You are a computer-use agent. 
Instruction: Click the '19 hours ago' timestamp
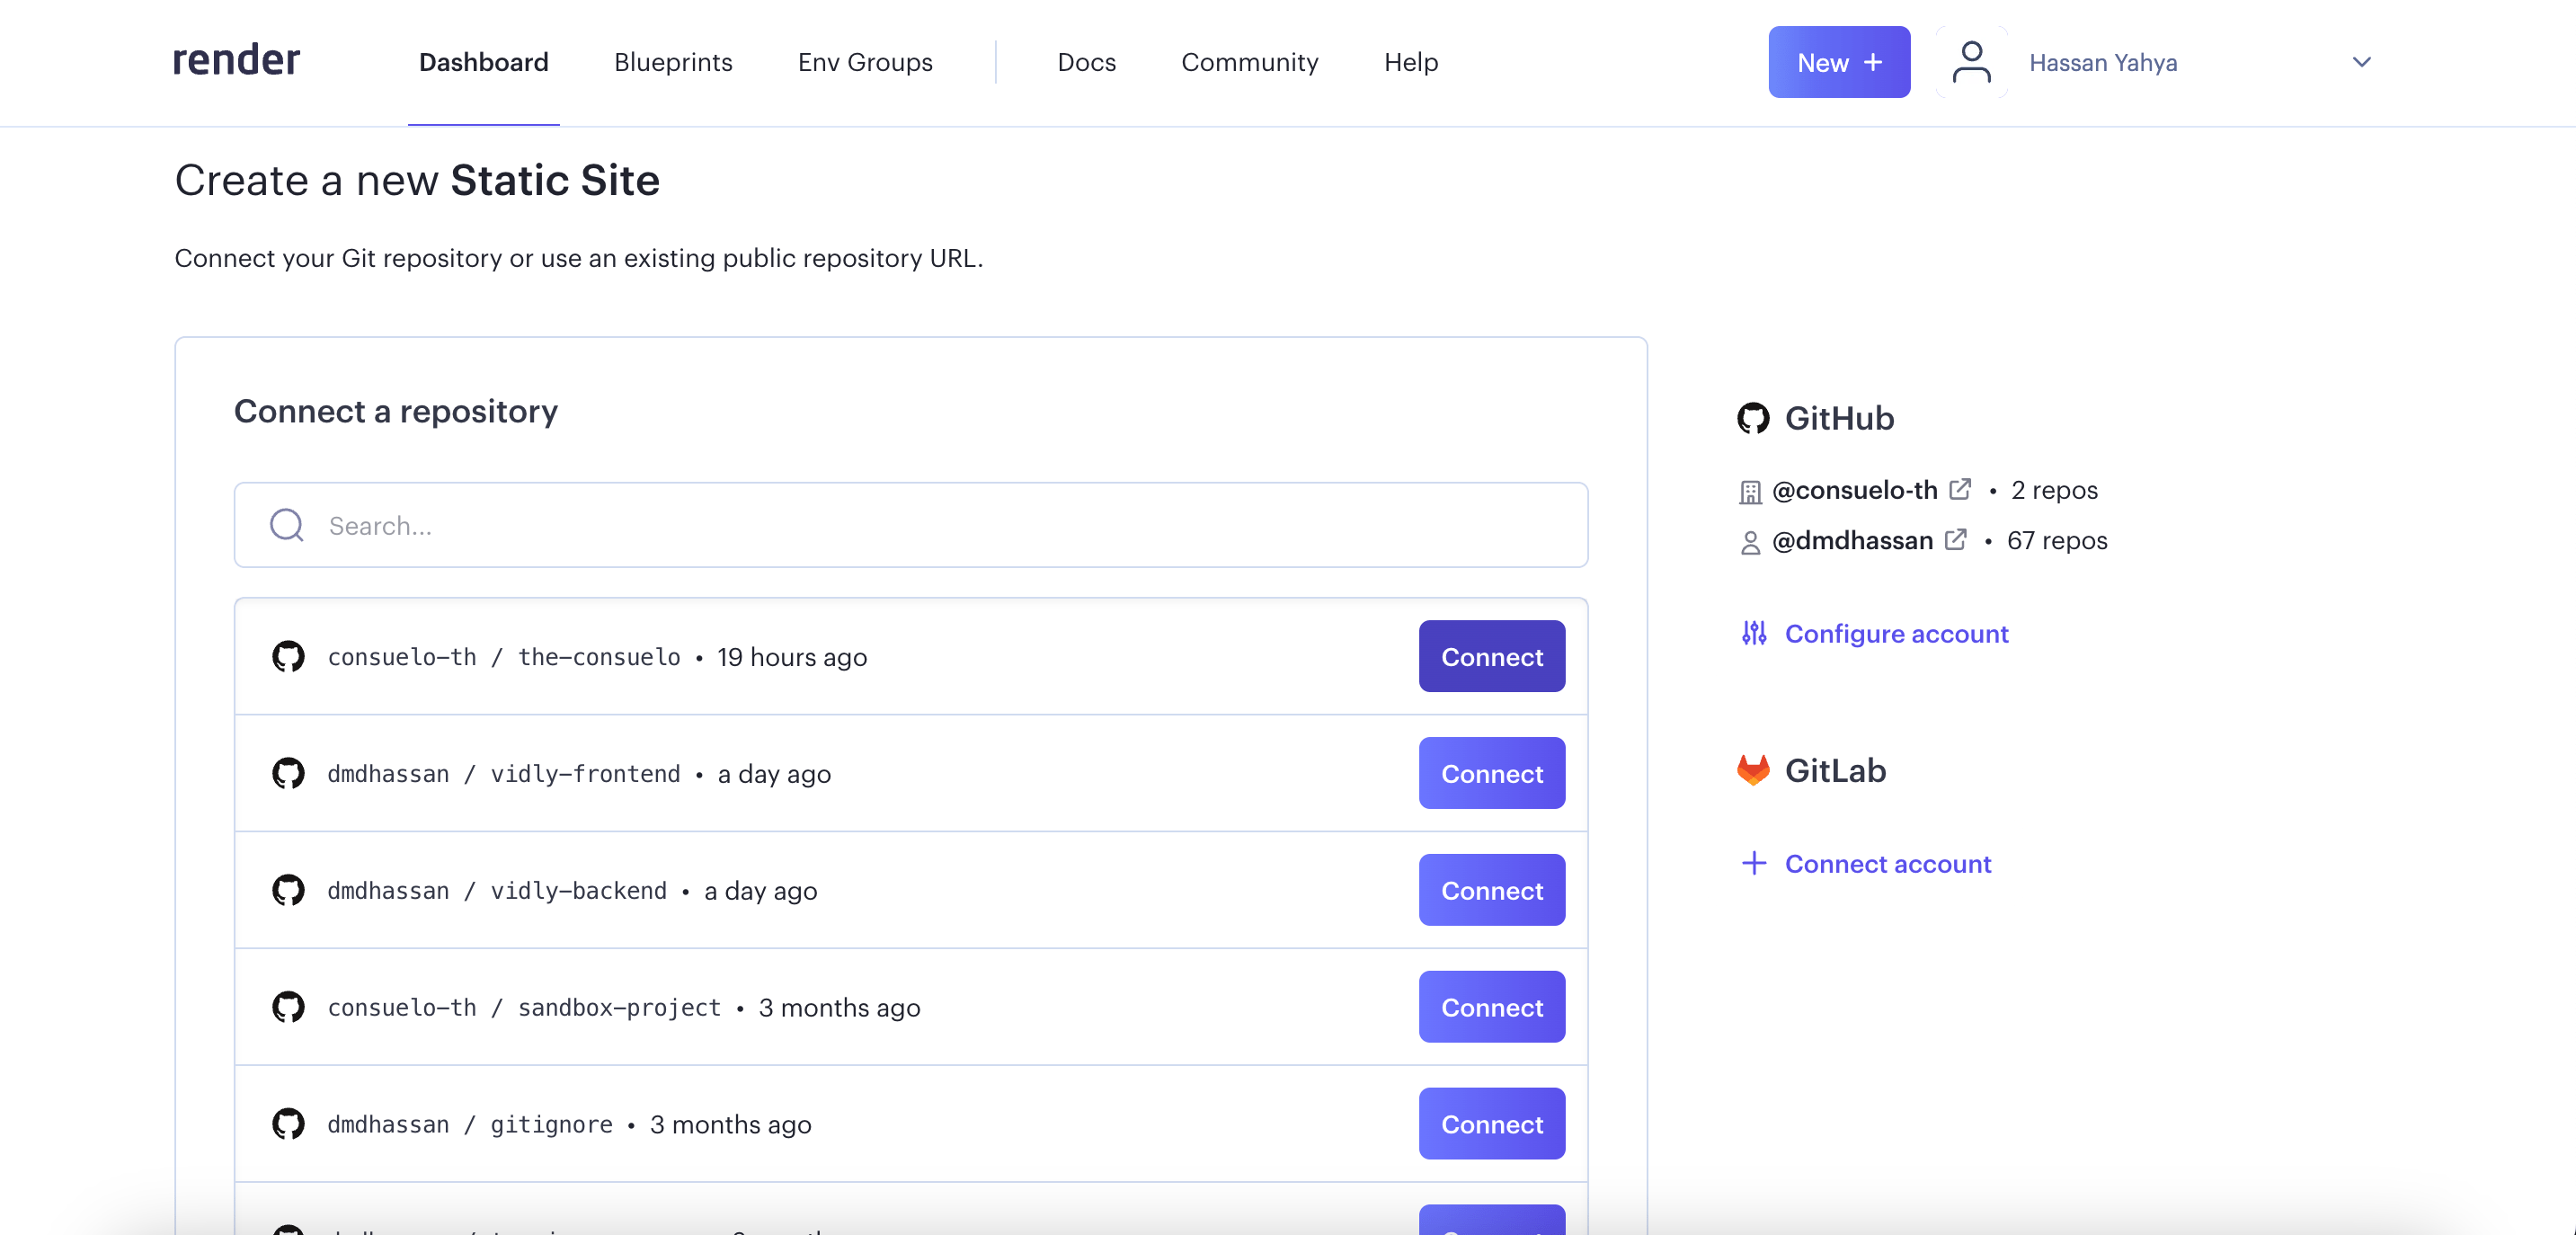[x=792, y=657]
